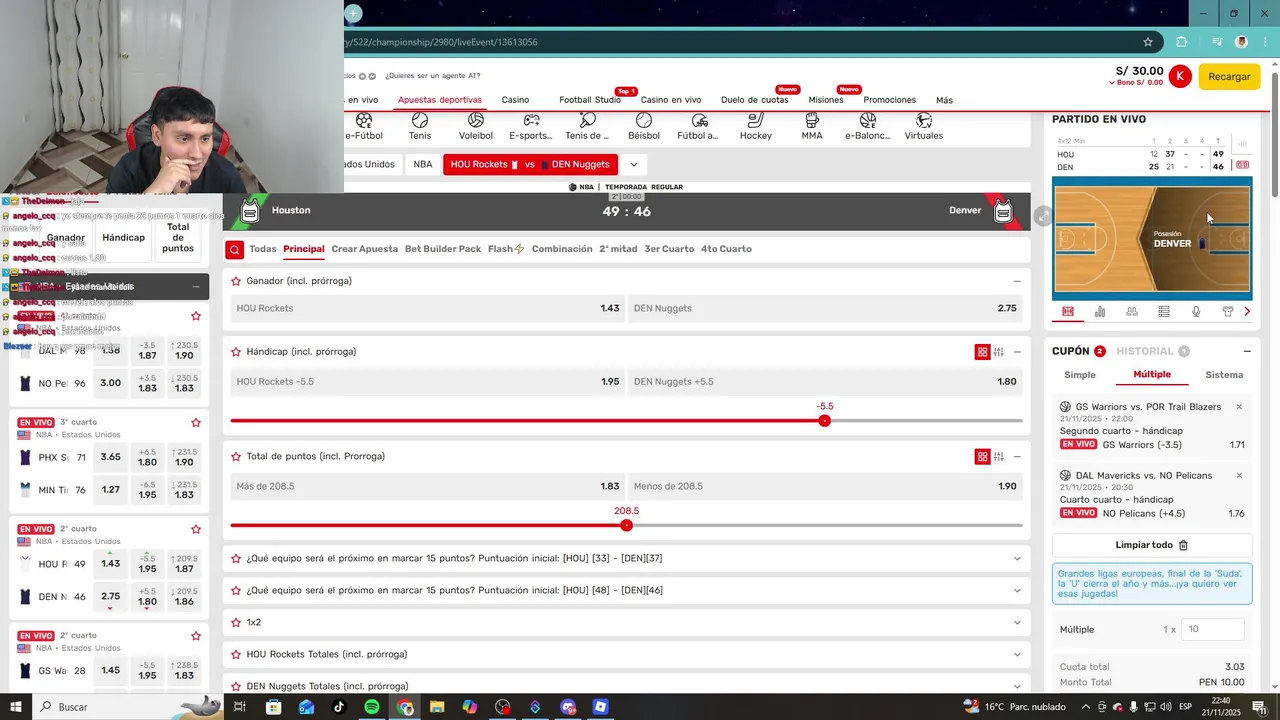Switch Hándicap market to grid view
The width and height of the screenshot is (1280, 720).
982,352
